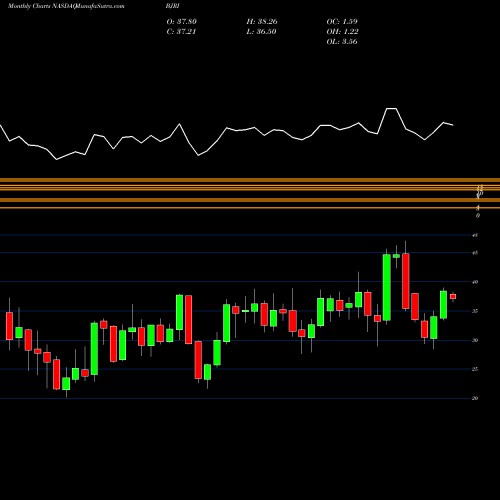
Task: Click the highest peak of the white indicator line
Action: (391, 109)
